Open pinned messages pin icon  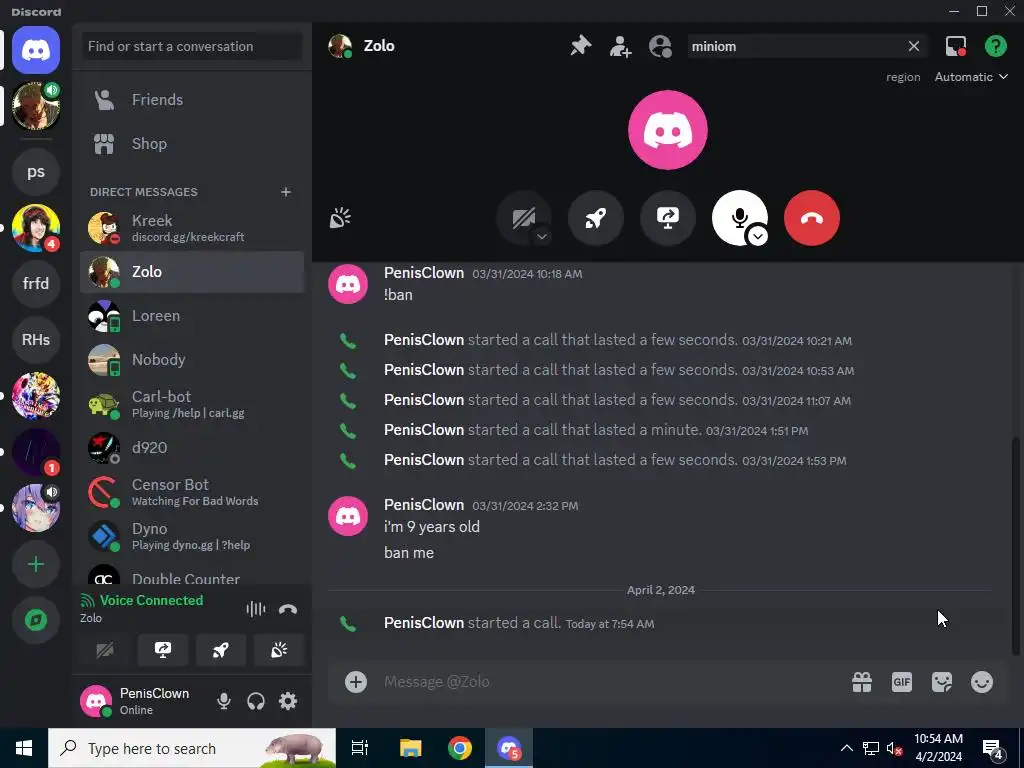(x=581, y=46)
